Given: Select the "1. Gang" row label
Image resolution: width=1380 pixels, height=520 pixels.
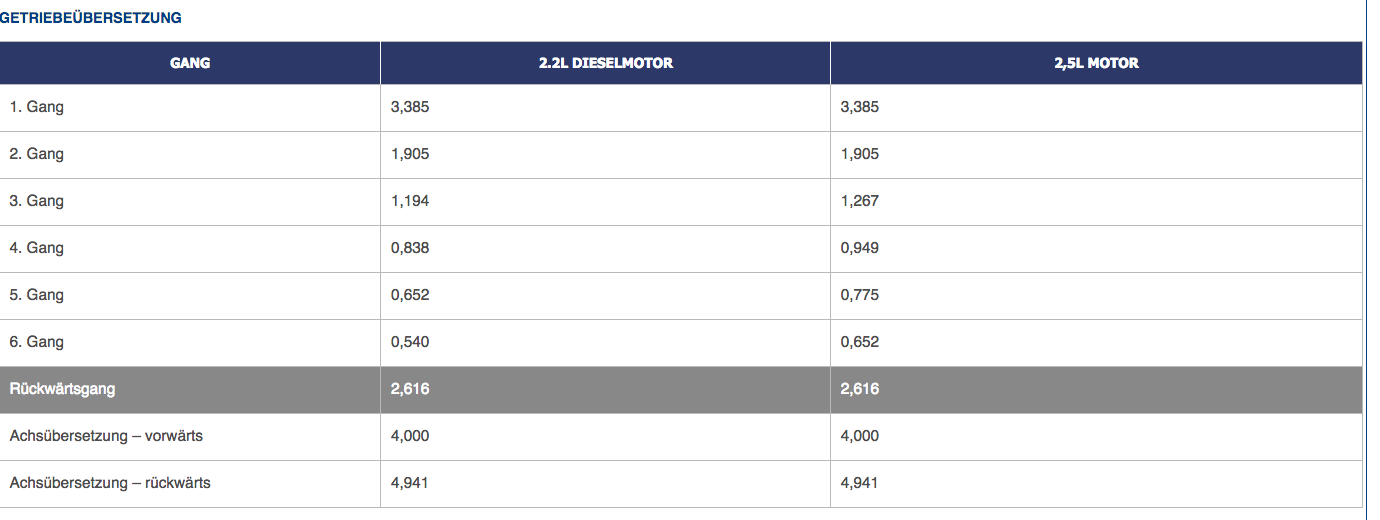Looking at the screenshot, I should point(37,107).
